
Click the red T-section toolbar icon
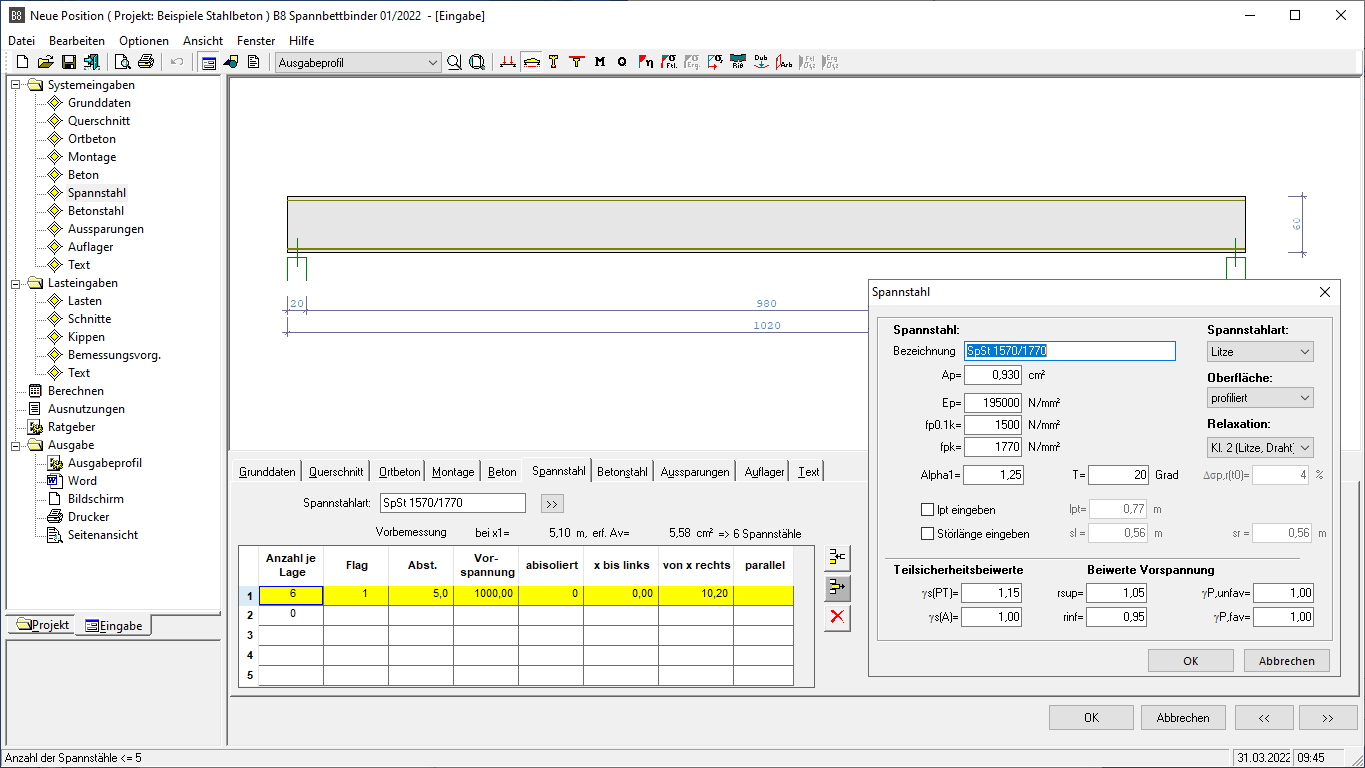point(577,62)
